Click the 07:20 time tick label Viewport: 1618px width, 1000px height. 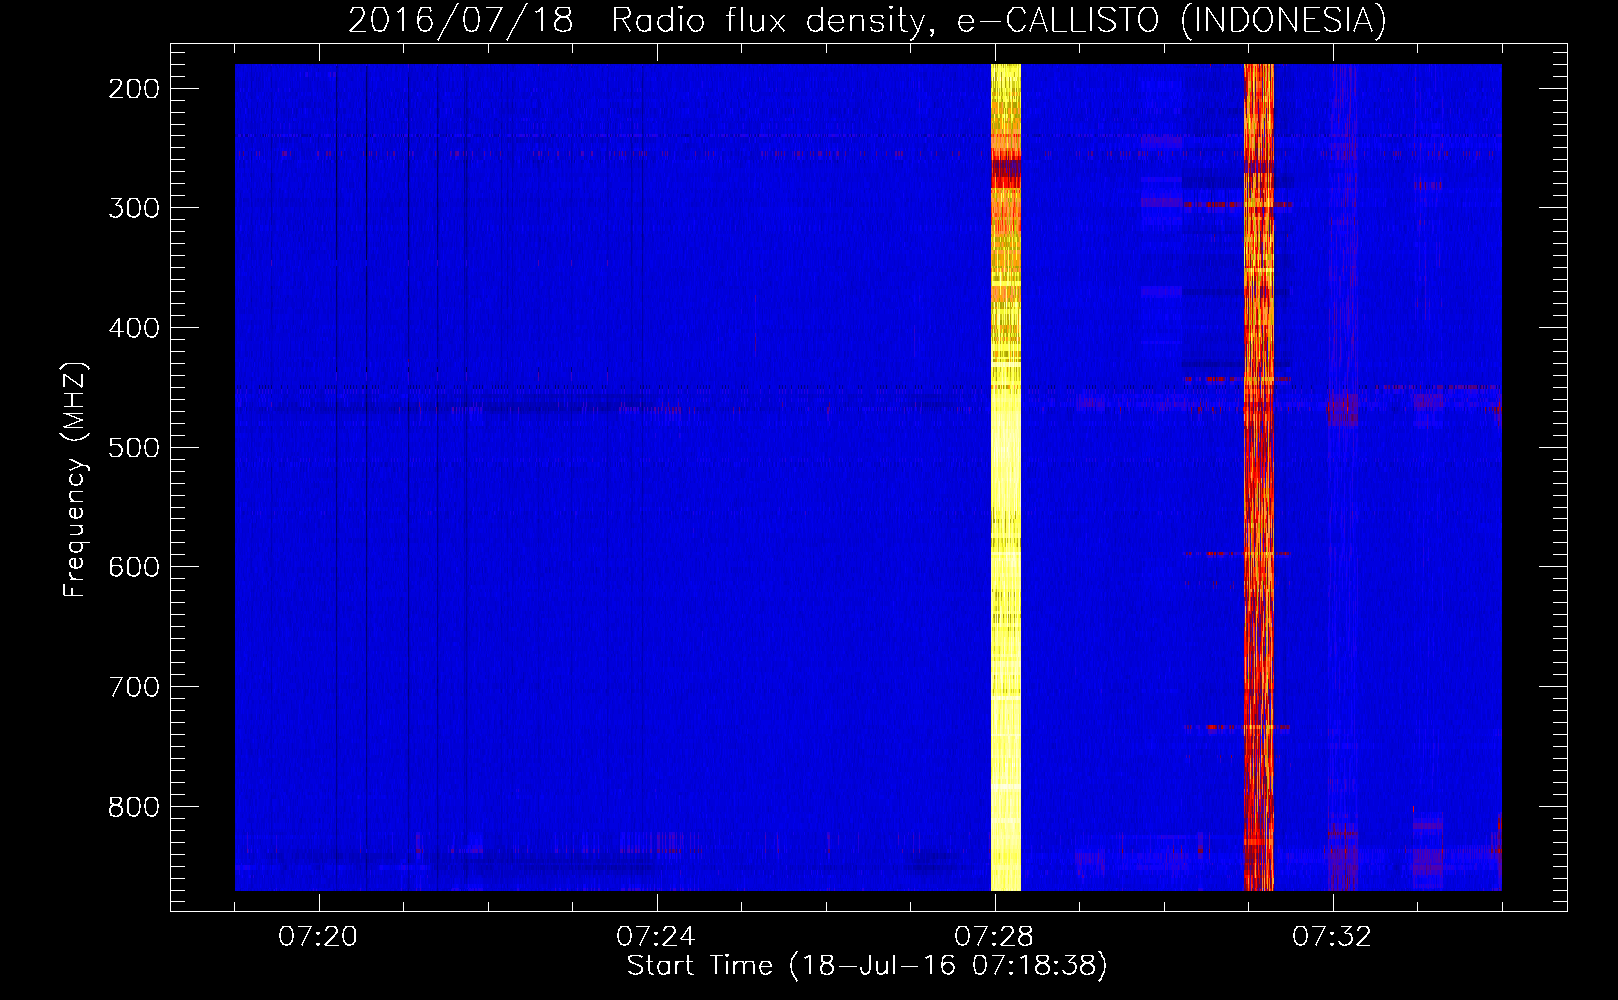point(318,937)
